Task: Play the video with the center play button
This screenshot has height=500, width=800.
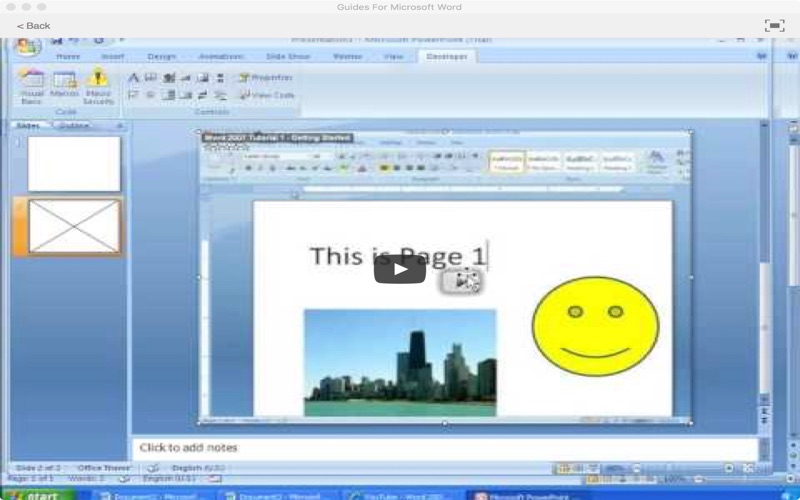Action: [399, 269]
